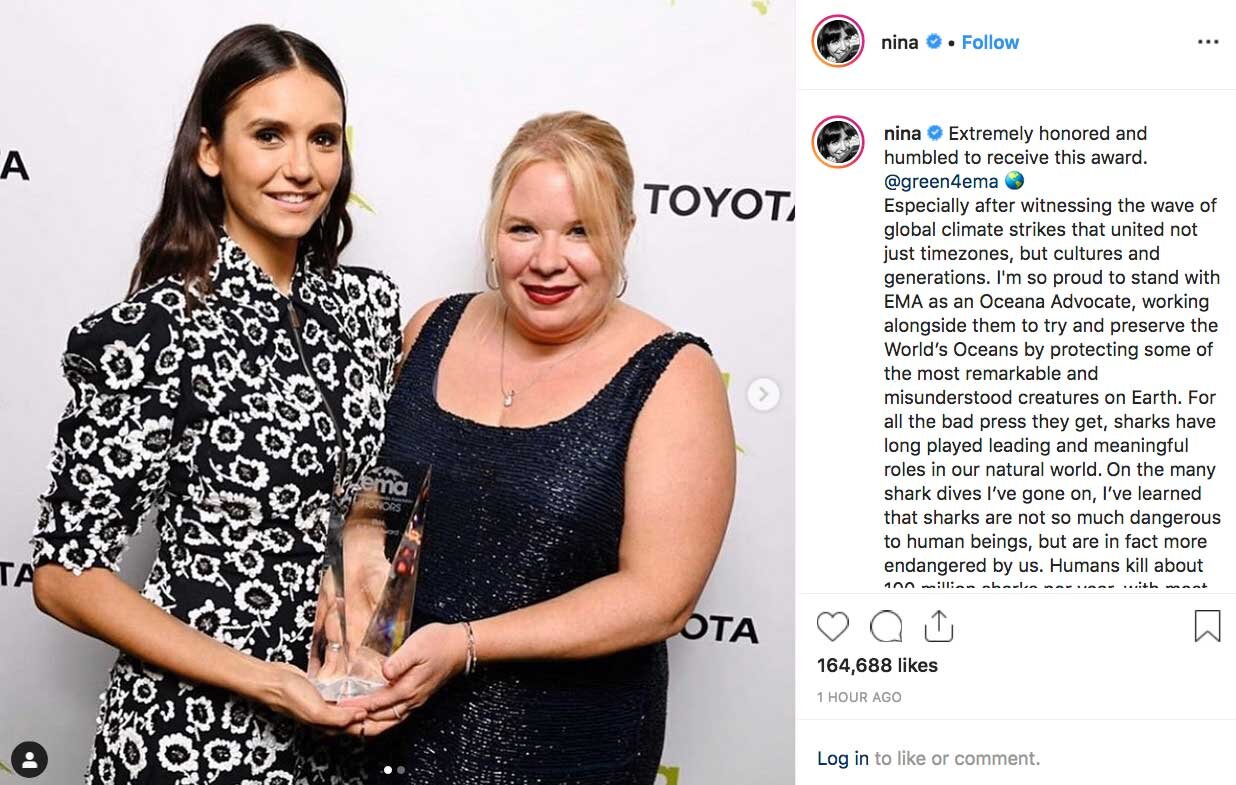
Task: Open the 1 HOUR AGO timestamp
Action: pyautogui.click(x=859, y=697)
